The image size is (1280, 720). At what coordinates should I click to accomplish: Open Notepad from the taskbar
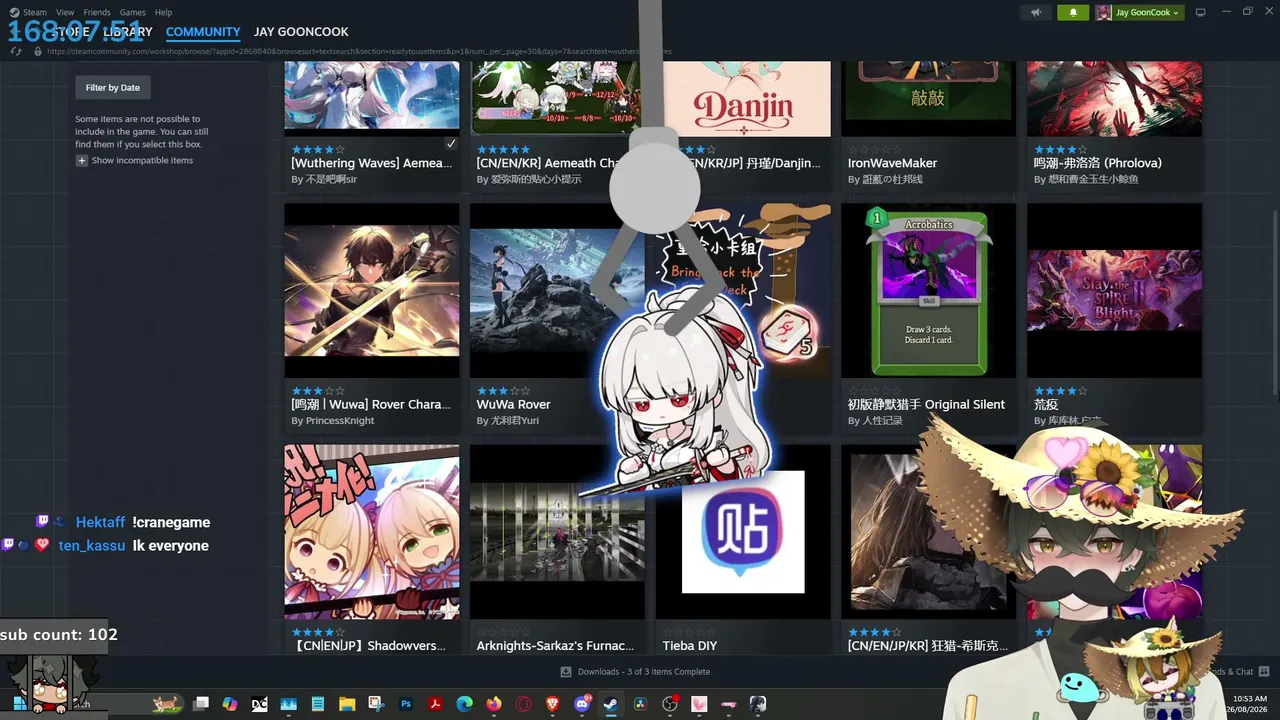(318, 704)
